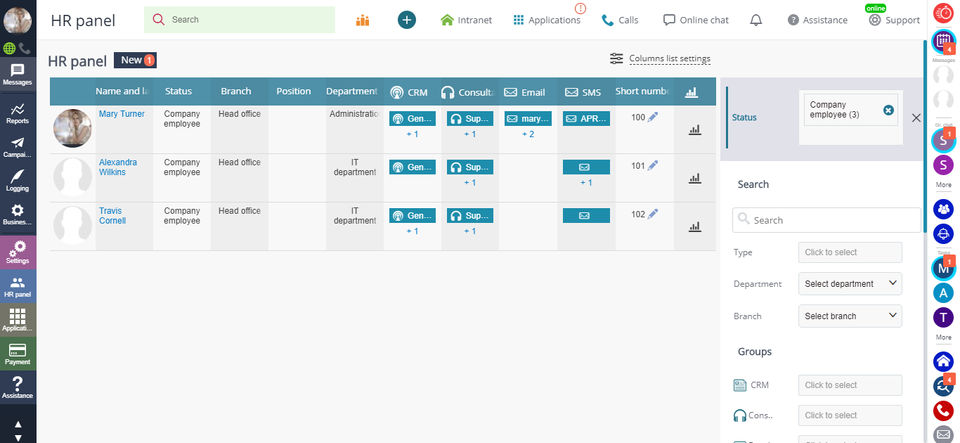Open the Settings sidebar section
This screenshot has height=443, width=960.
click(x=18, y=252)
